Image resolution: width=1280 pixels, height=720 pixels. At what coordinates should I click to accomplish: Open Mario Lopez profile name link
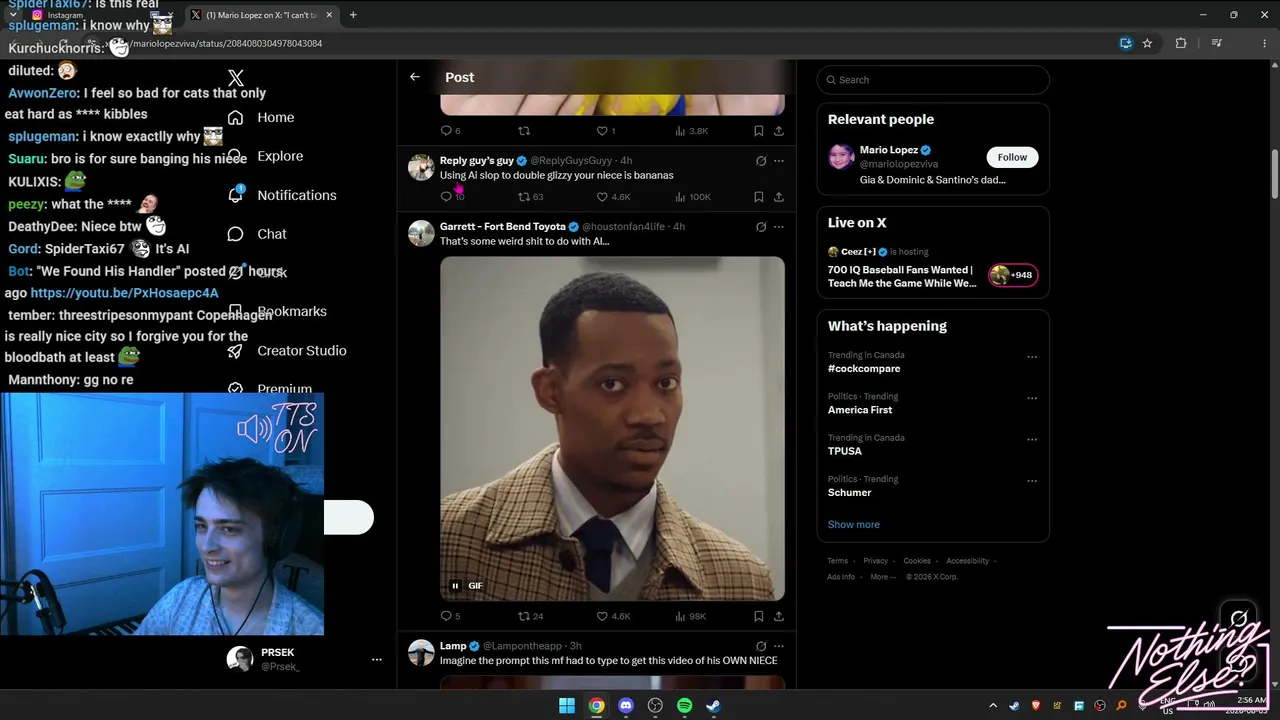click(x=888, y=150)
